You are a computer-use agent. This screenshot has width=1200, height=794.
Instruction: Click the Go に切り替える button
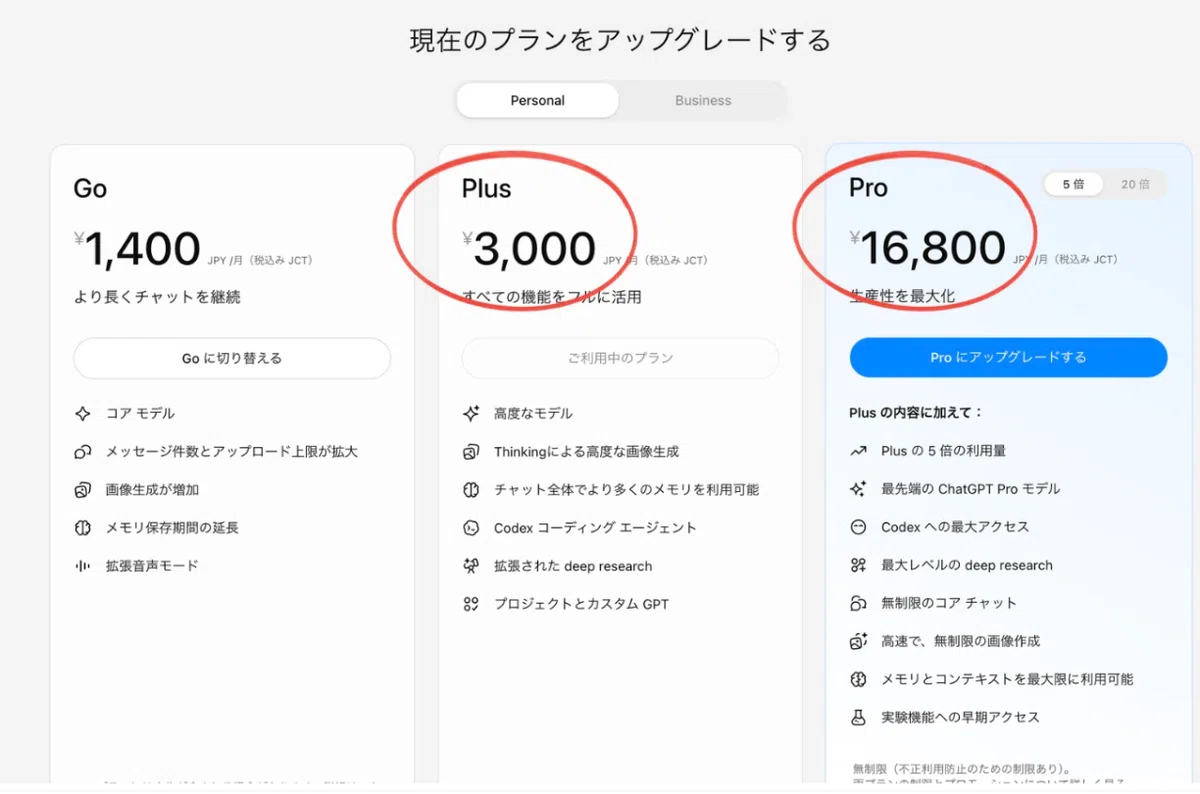(x=232, y=358)
